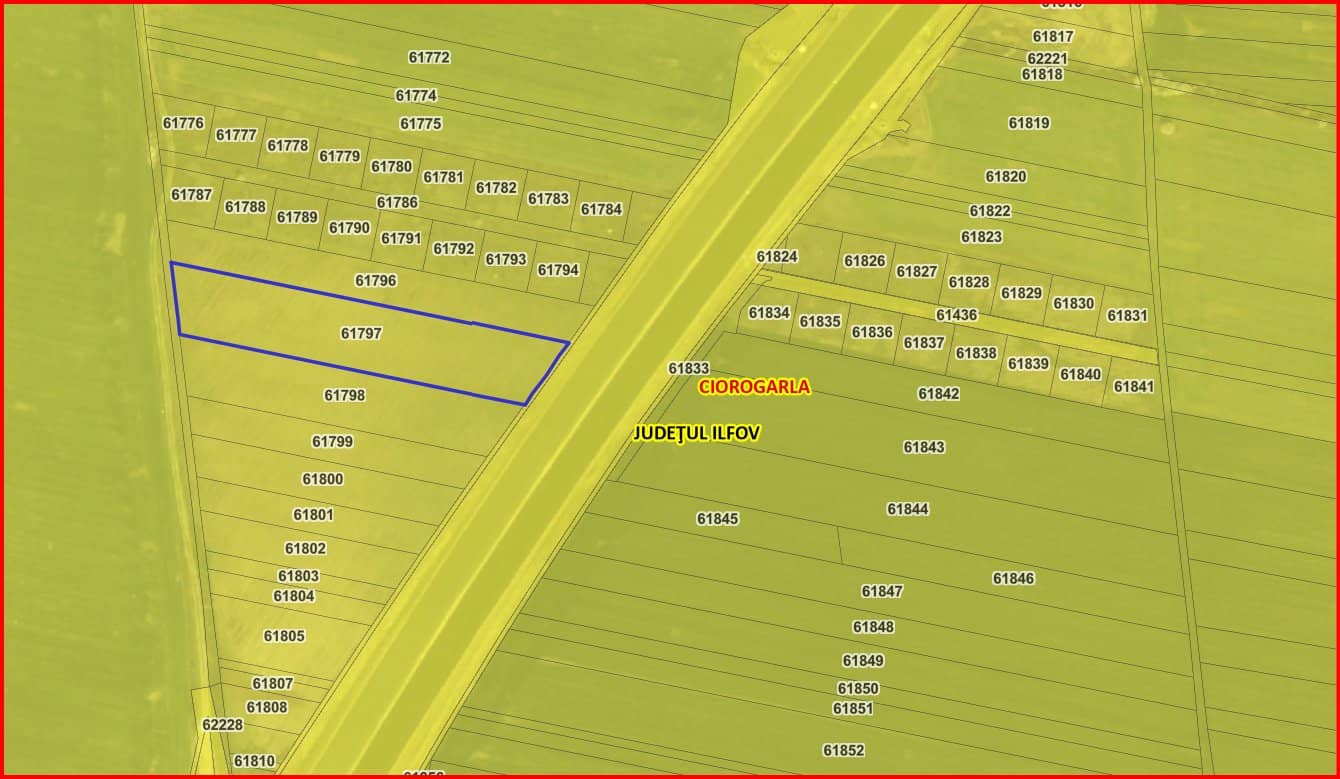Click parcel label 61775
1340x779 pixels.
point(421,124)
